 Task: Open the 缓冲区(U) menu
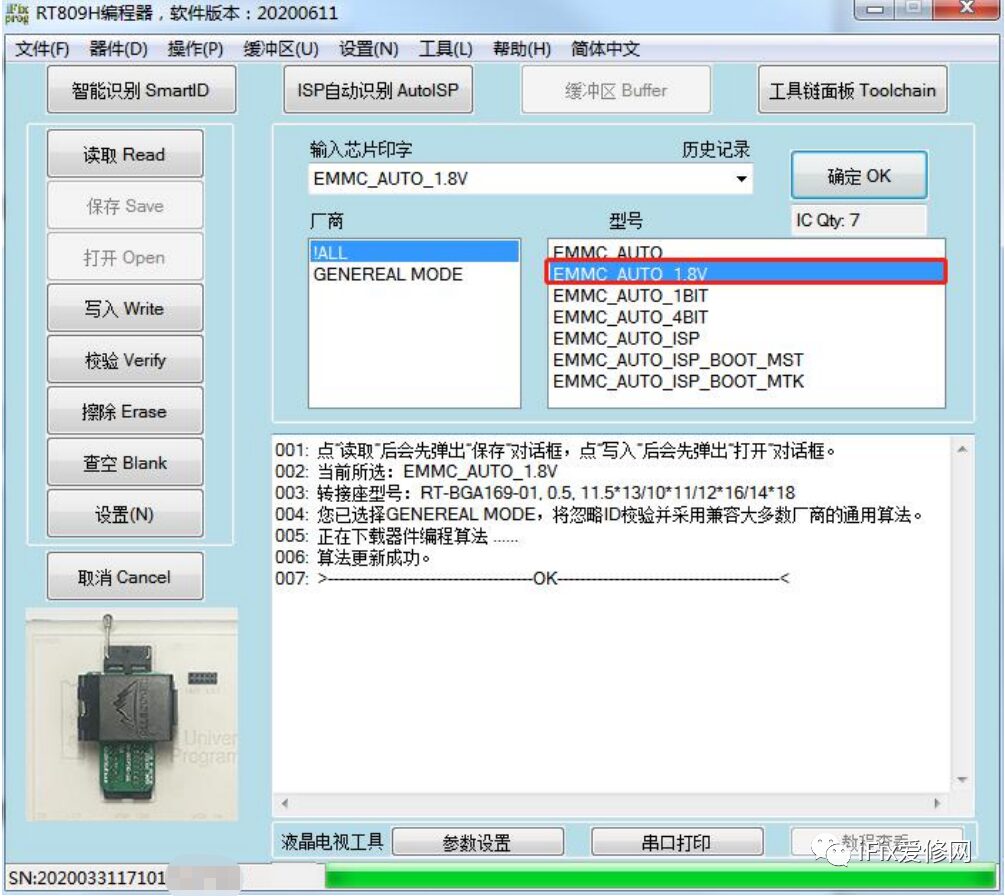coord(281,49)
